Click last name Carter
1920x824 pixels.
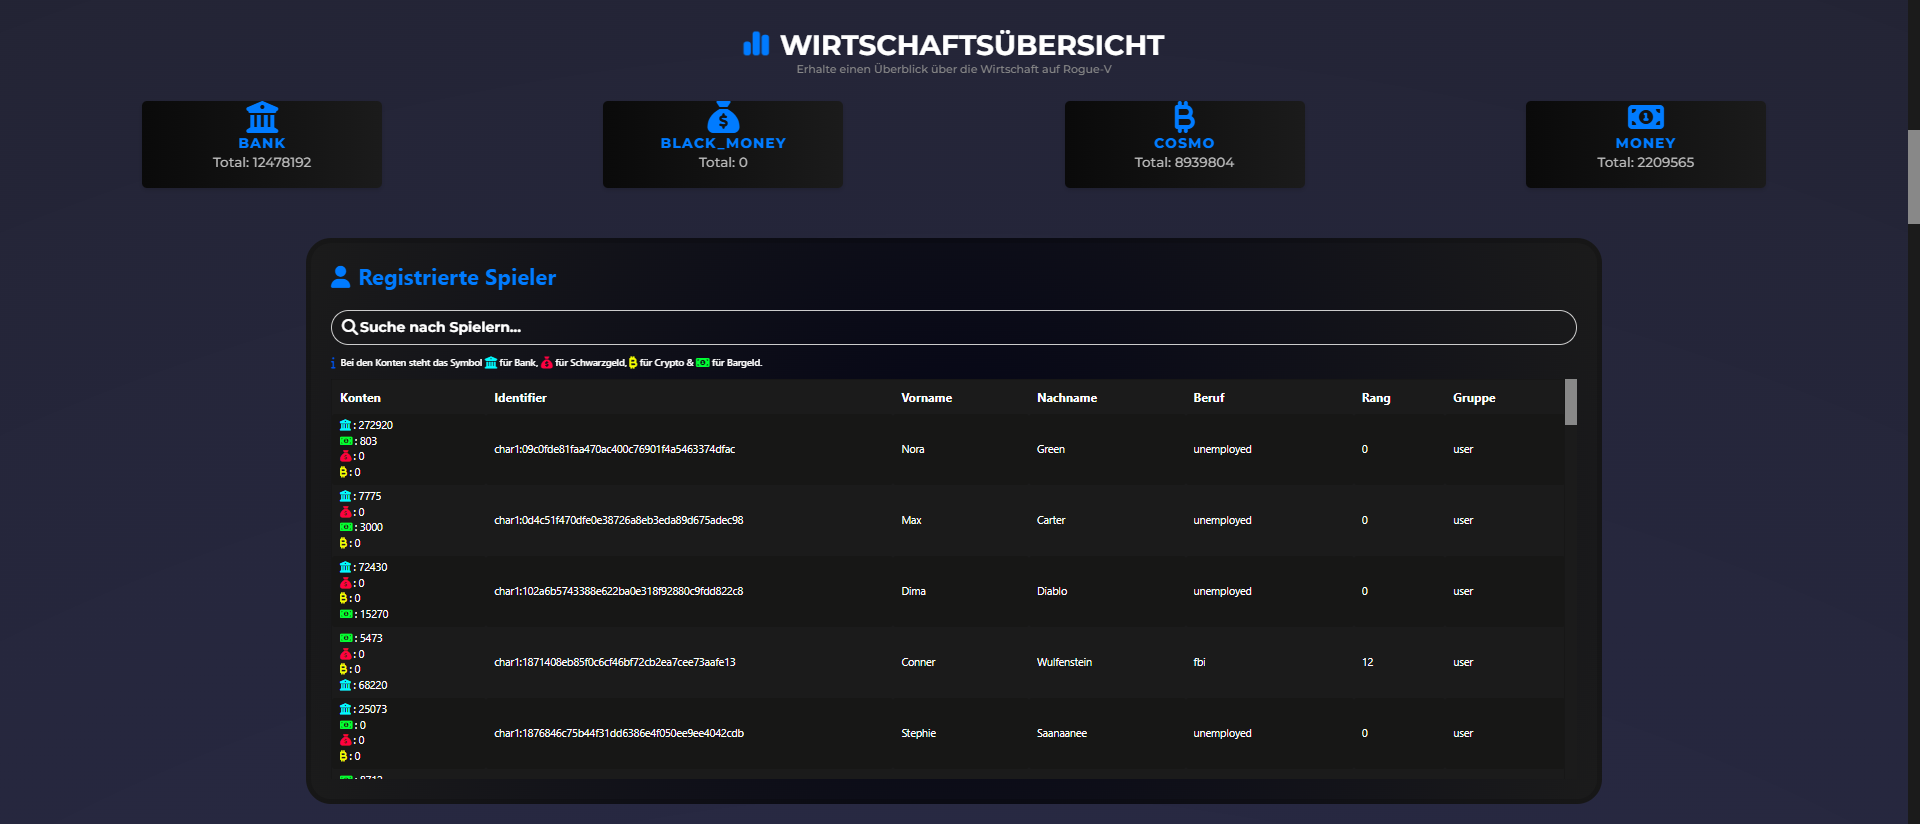click(x=1051, y=520)
